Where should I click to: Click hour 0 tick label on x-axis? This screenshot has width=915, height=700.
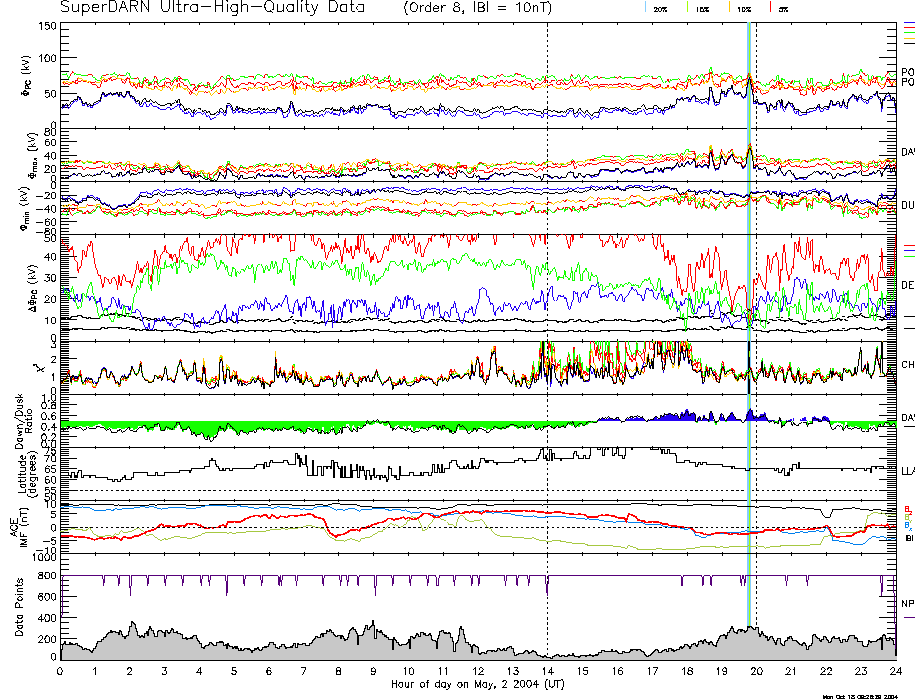pos(61,672)
